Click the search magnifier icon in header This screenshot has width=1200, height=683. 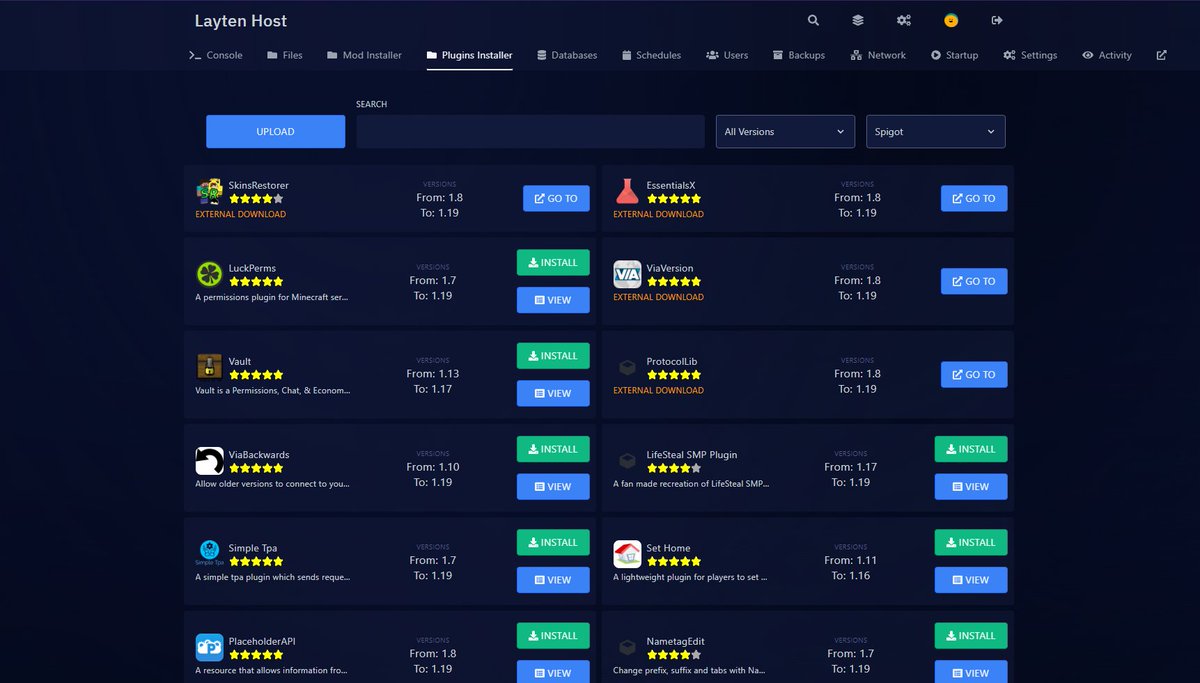click(x=813, y=20)
